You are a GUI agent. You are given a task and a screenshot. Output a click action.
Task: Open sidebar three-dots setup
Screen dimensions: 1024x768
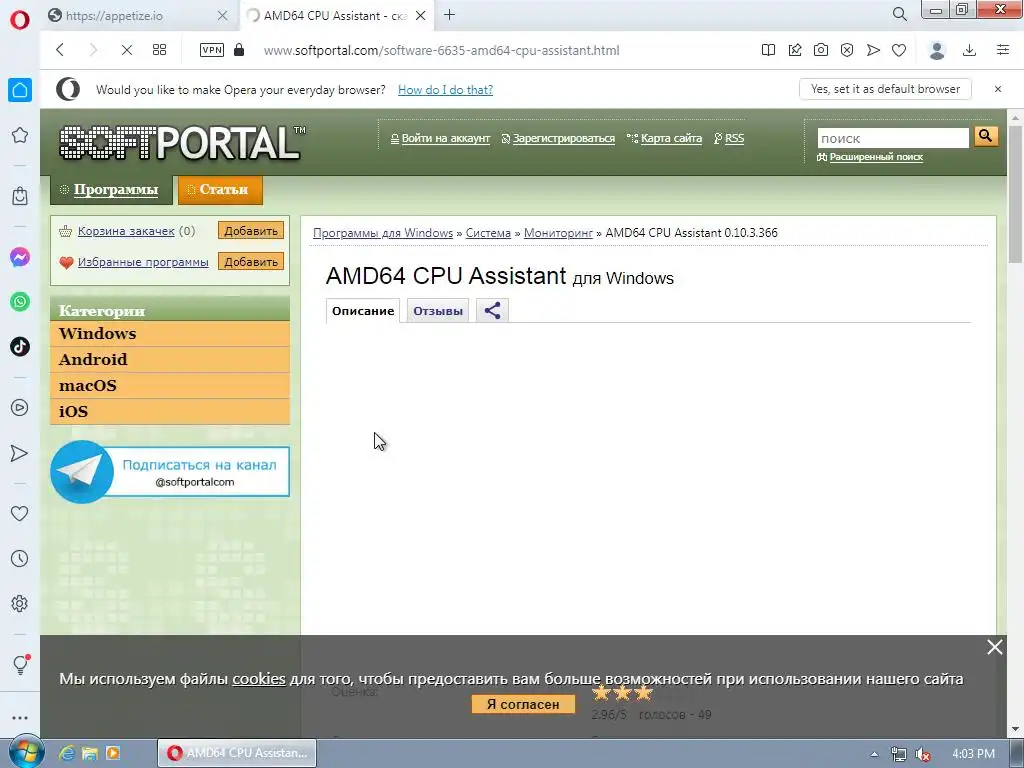(20, 718)
